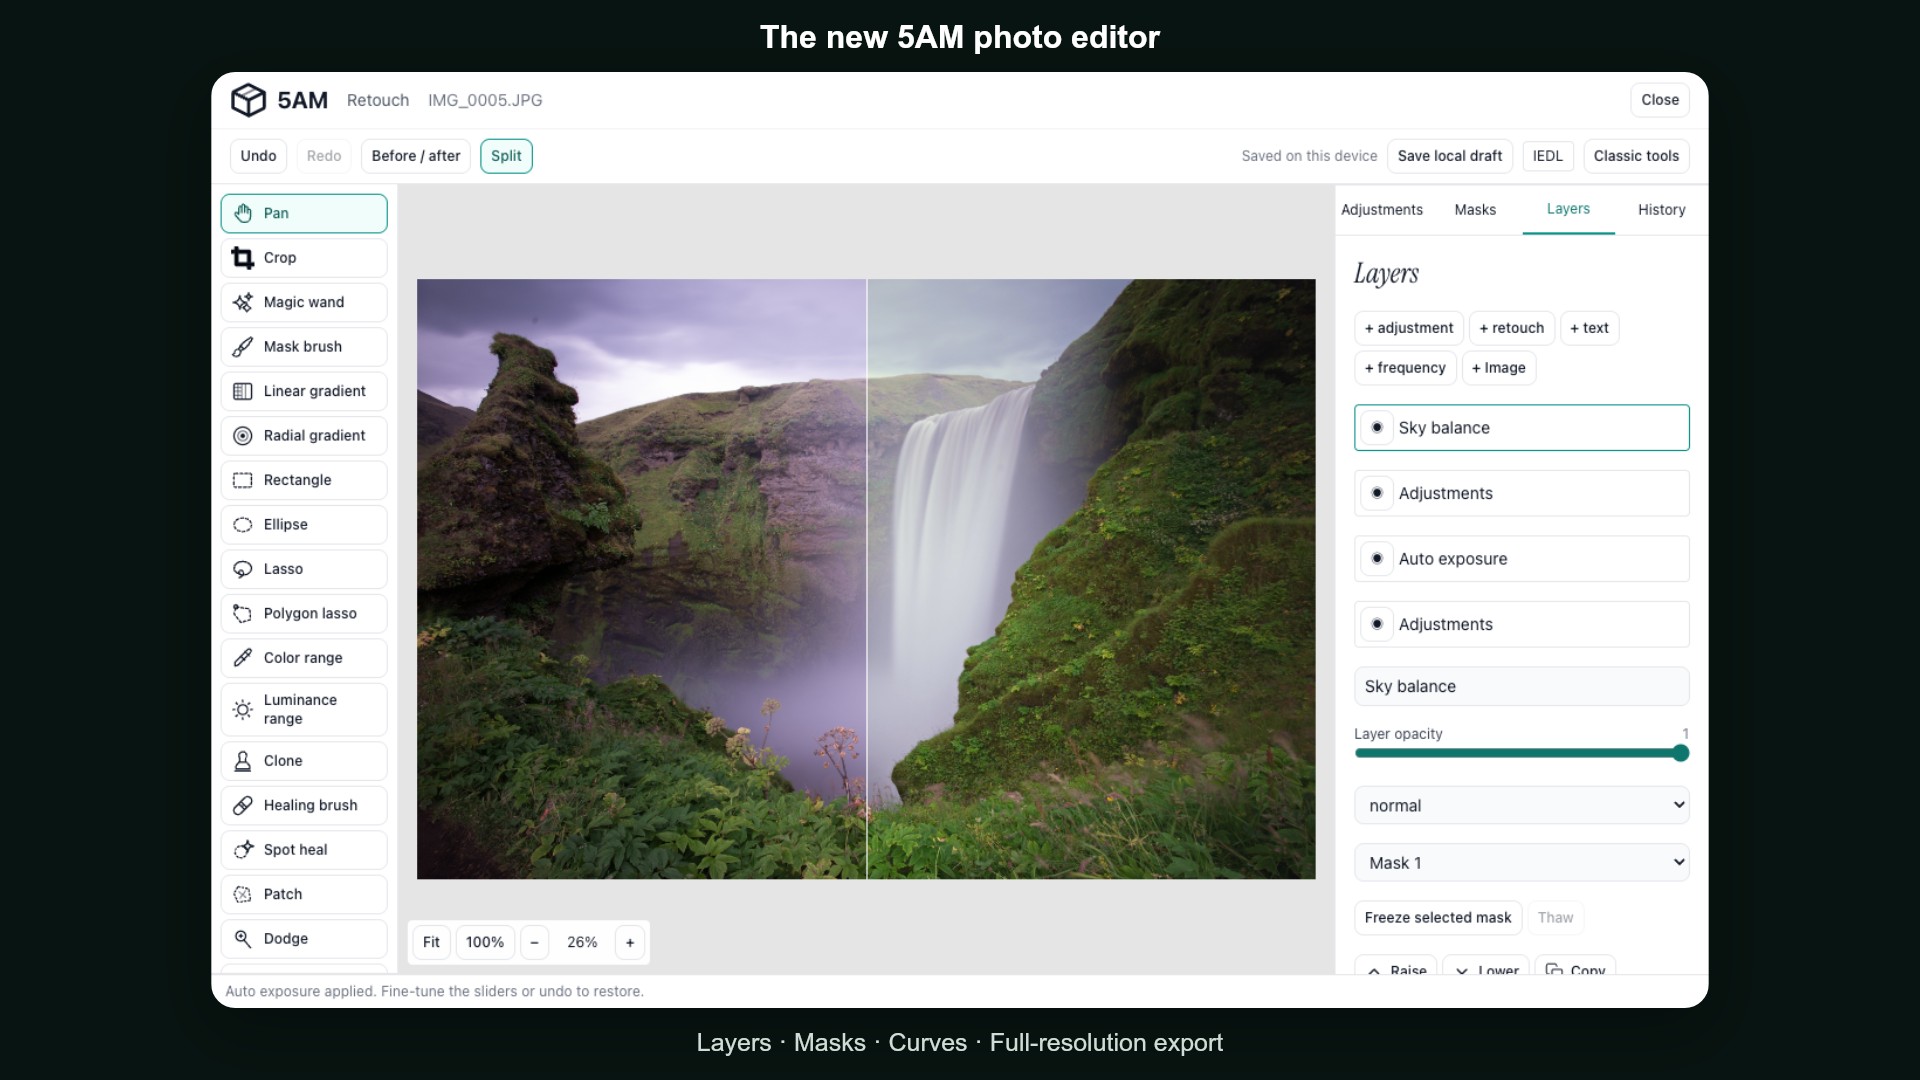The image size is (1920, 1080).
Task: Add a new text layer
Action: 1589,328
